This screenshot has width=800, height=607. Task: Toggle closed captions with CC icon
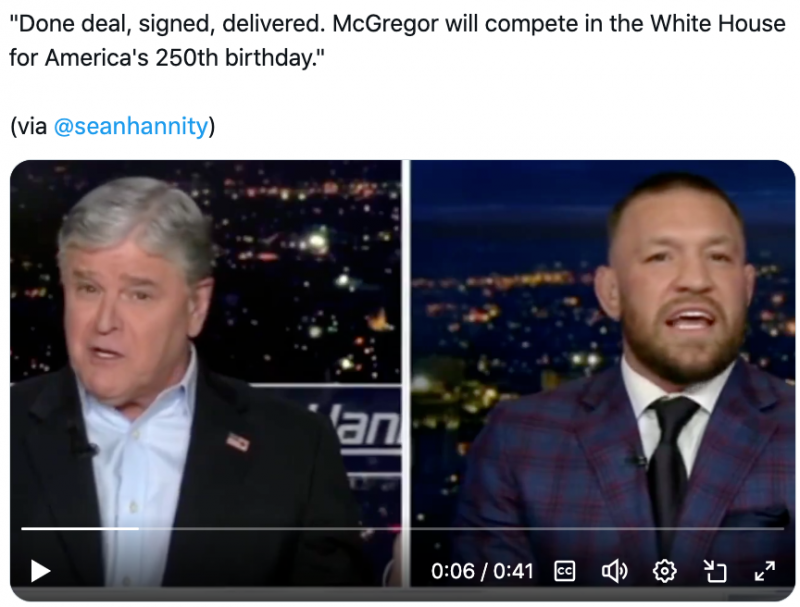(x=565, y=571)
